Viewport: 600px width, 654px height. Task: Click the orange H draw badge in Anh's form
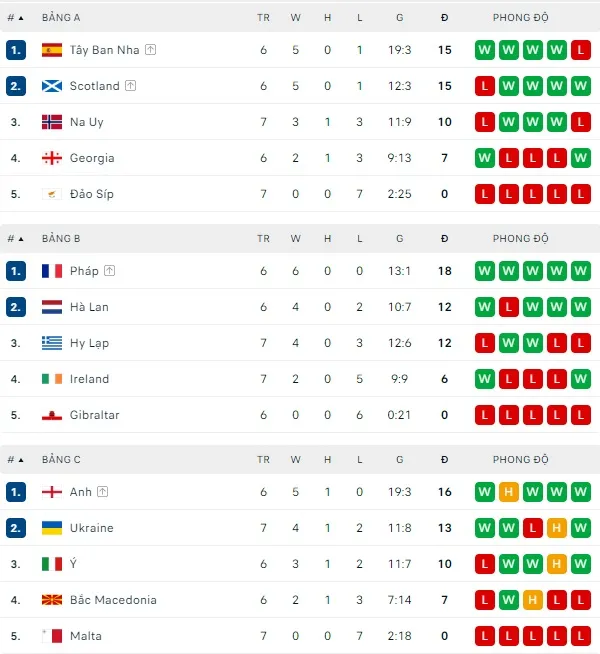tap(509, 492)
